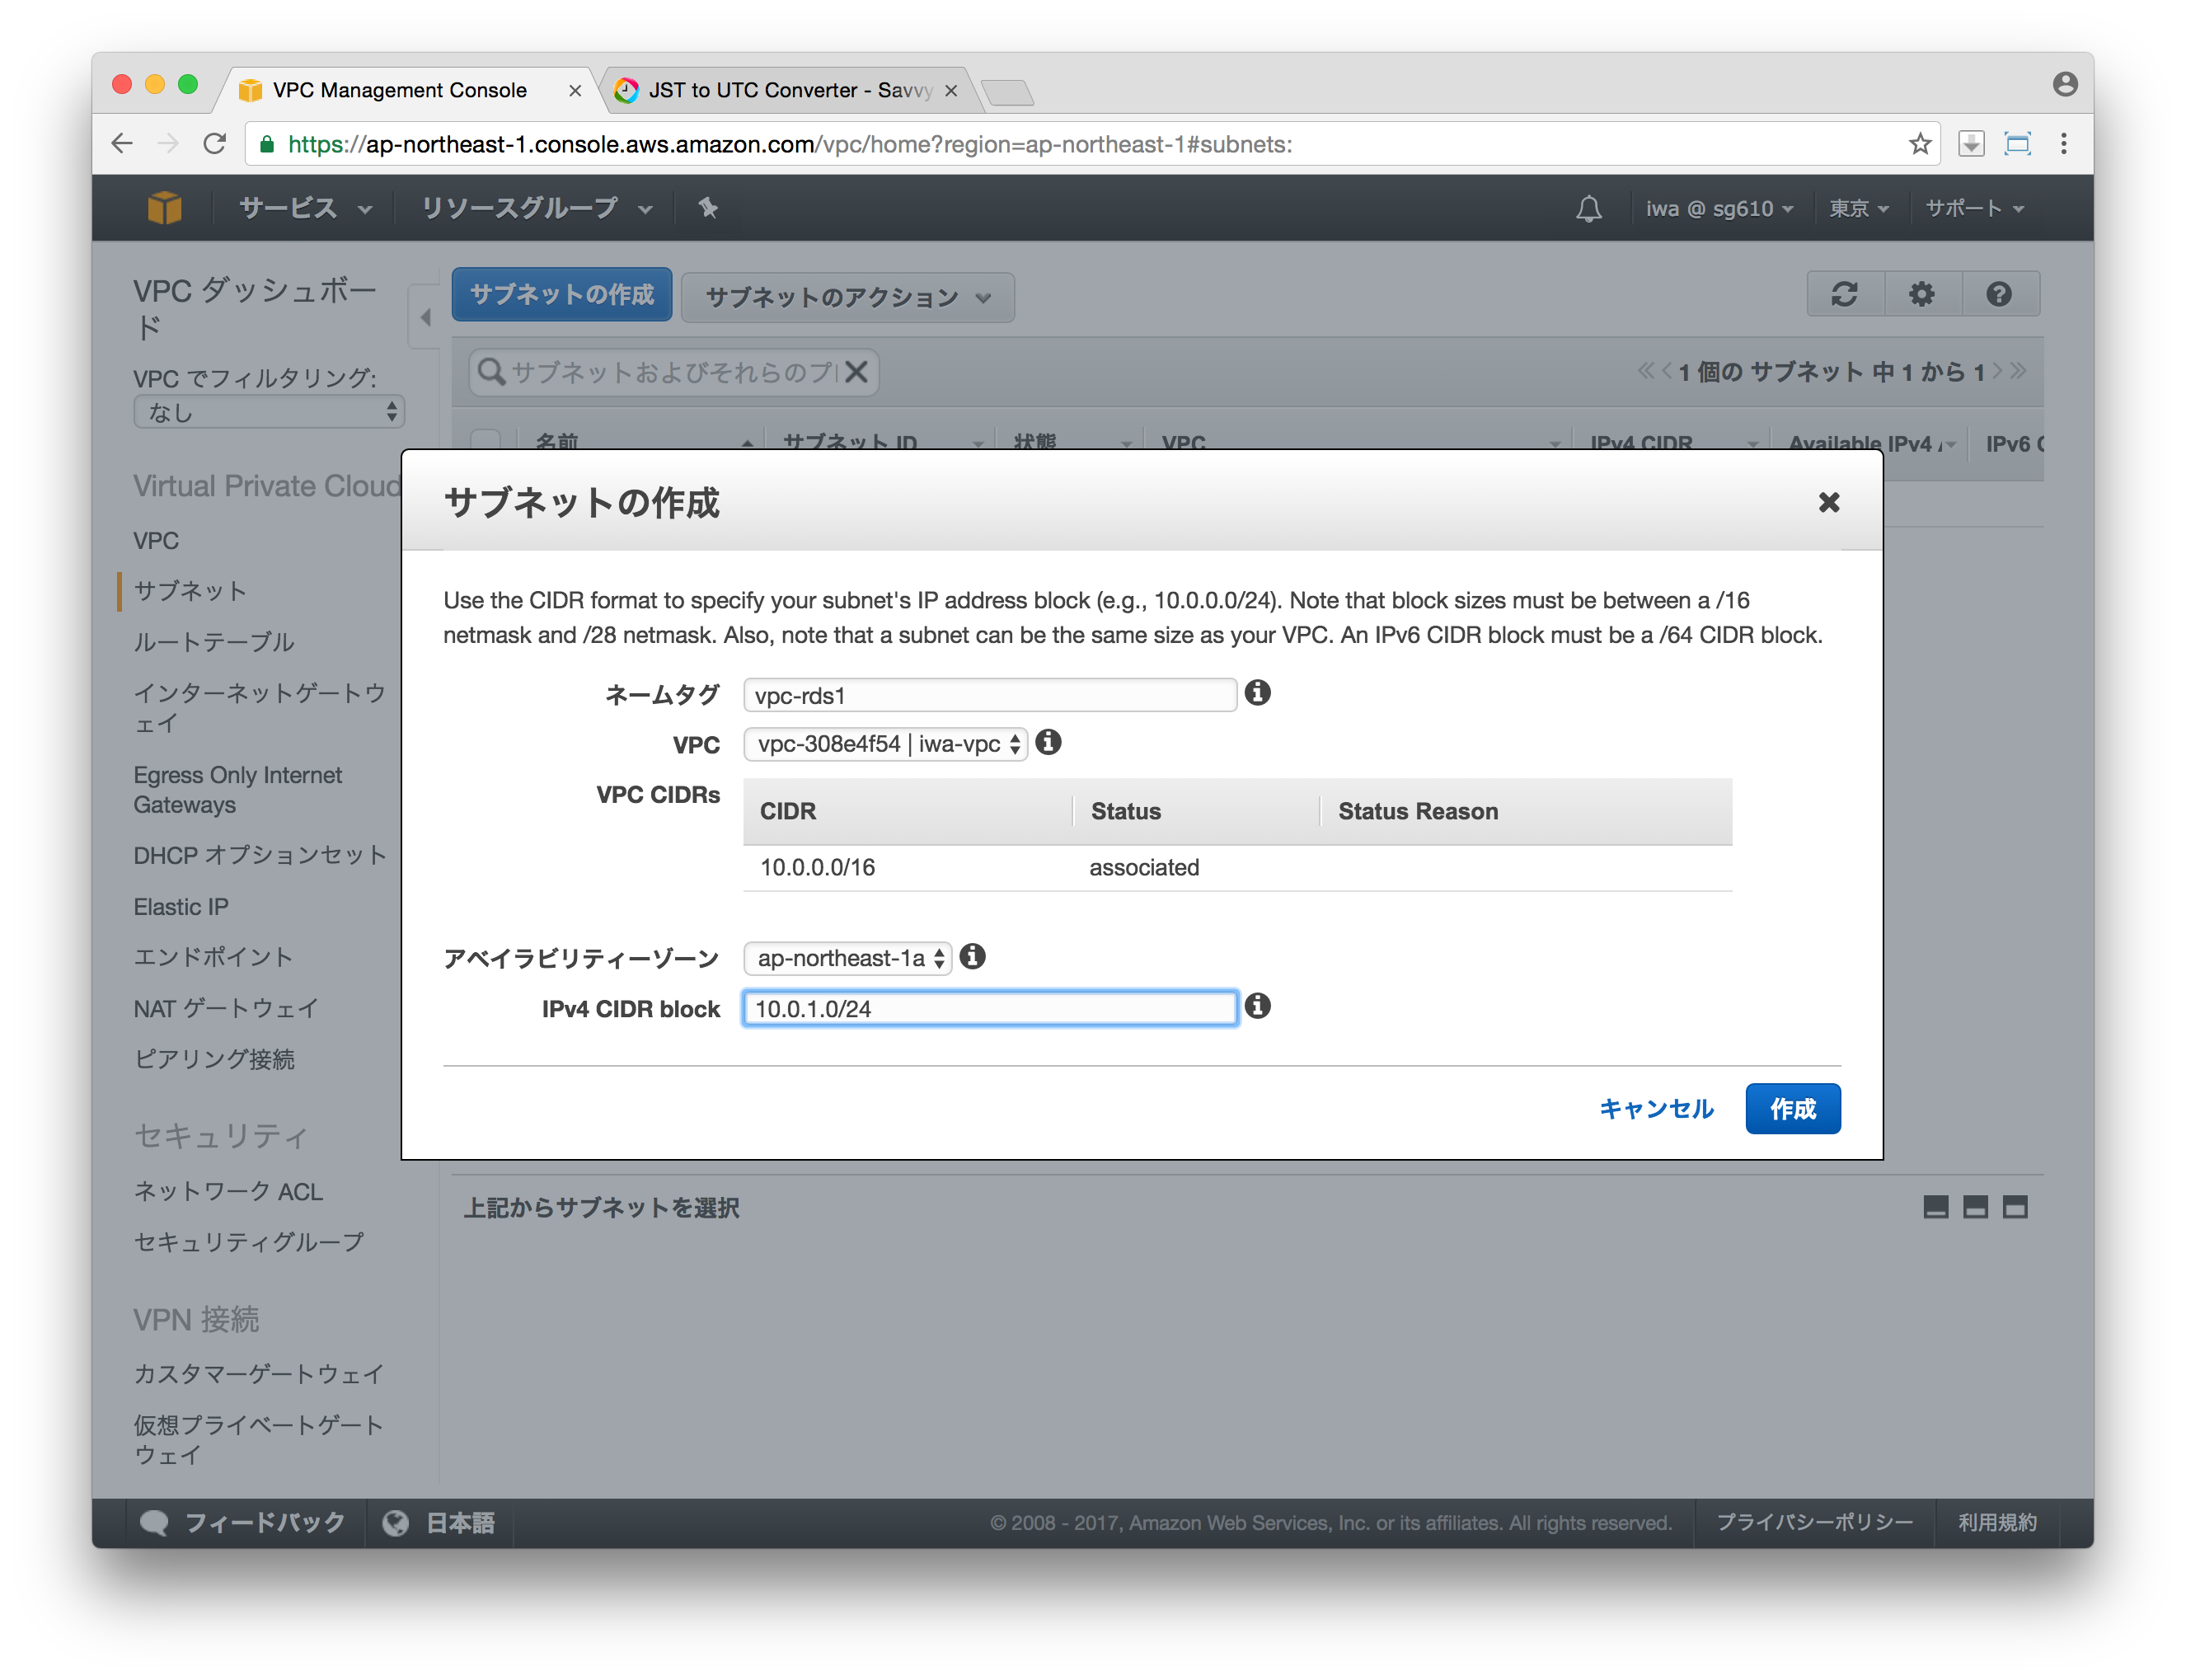Toggle the select-all checkbox in subnet table

486,441
